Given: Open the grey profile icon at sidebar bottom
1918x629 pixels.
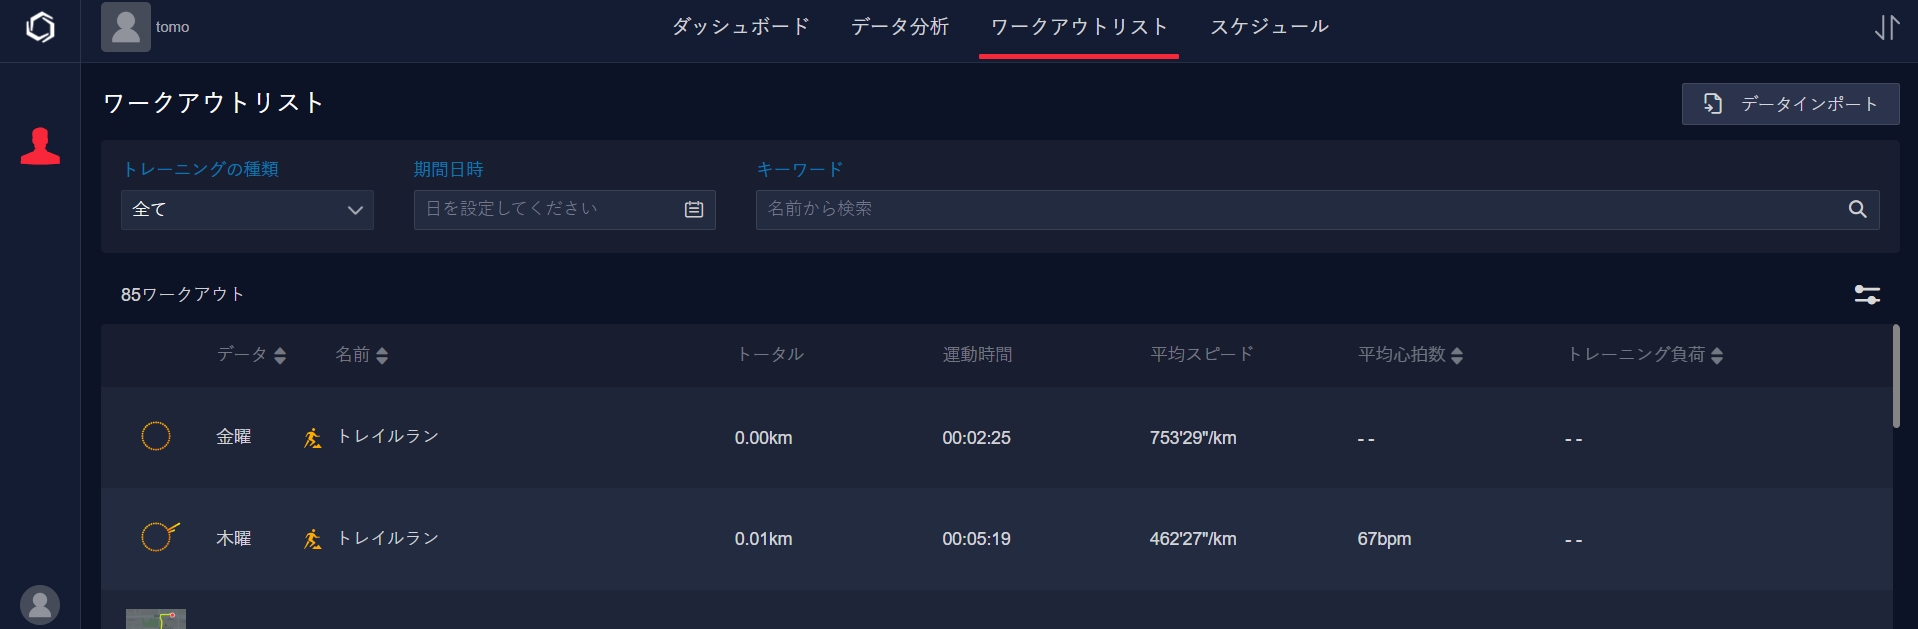Looking at the screenshot, I should tap(40, 605).
